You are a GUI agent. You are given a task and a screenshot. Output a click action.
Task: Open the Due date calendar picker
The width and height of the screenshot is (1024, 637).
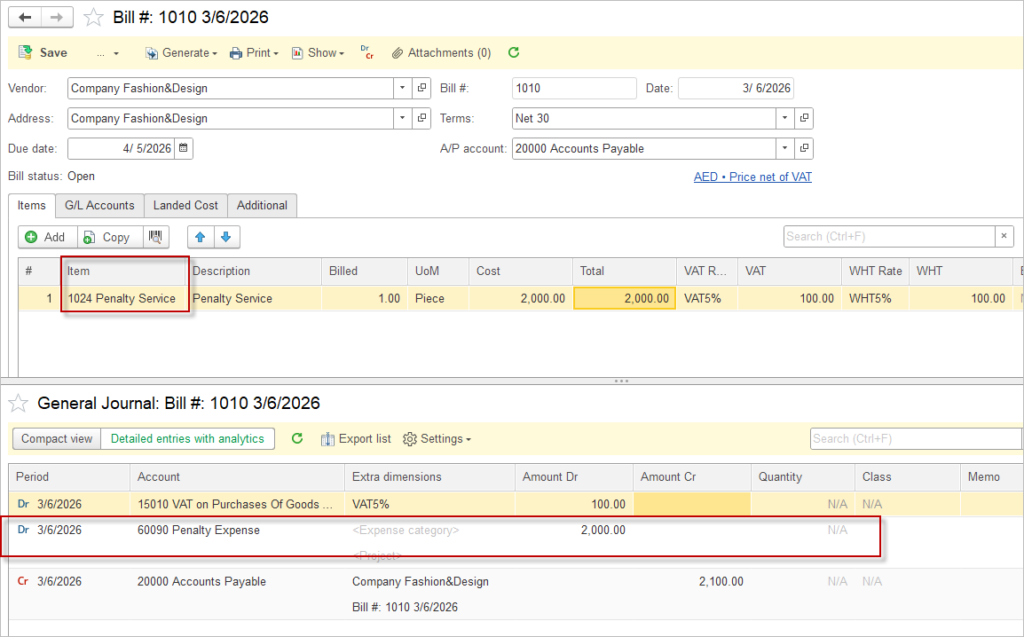coord(184,148)
